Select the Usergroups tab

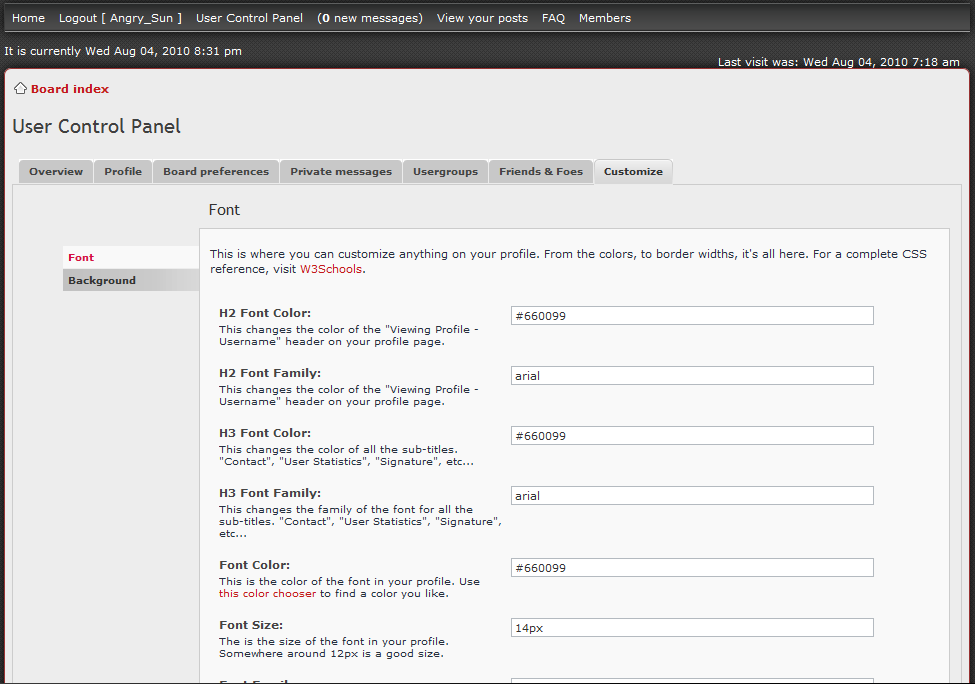click(x=445, y=172)
